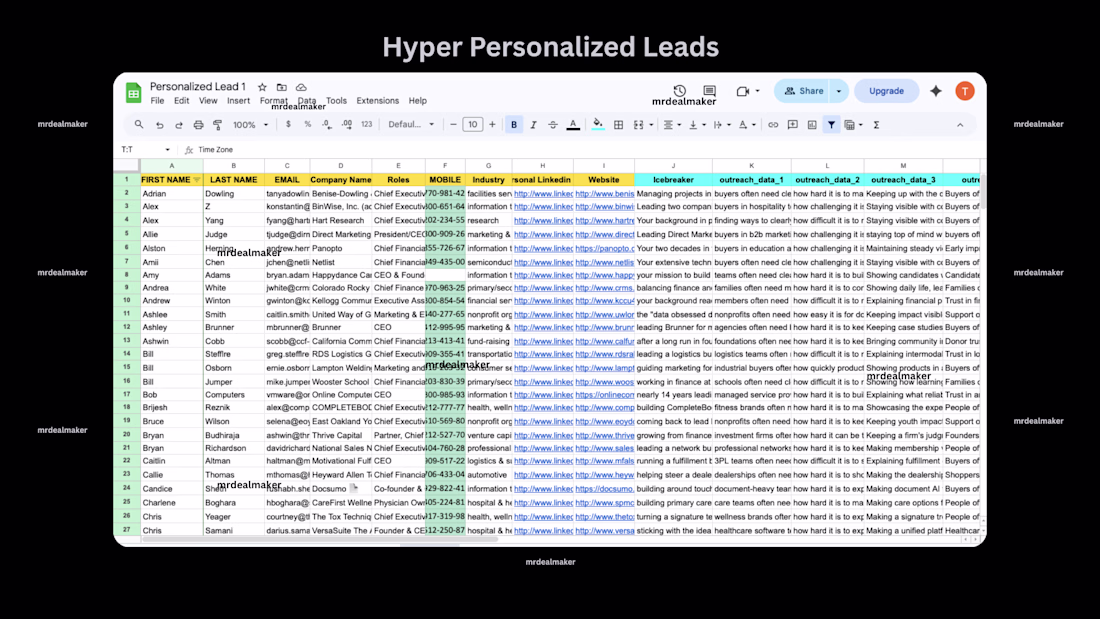Open the Gemini sparkle assistant
Image resolution: width=1100 pixels, height=619 pixels.
[936, 91]
